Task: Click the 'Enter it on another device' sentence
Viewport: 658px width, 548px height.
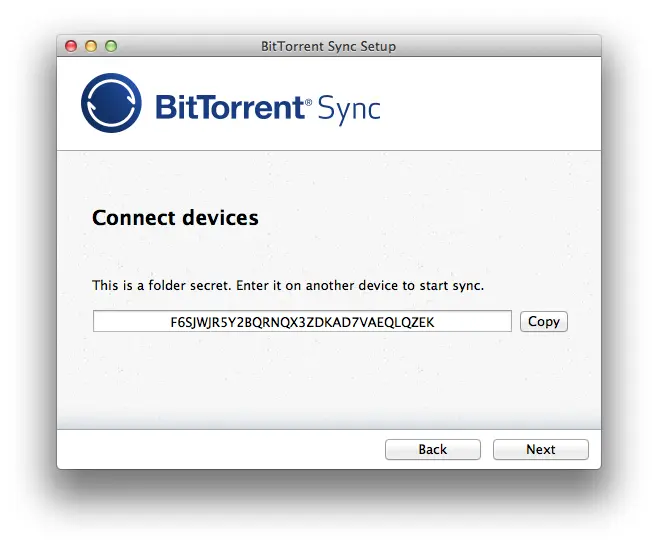Action: [x=360, y=285]
